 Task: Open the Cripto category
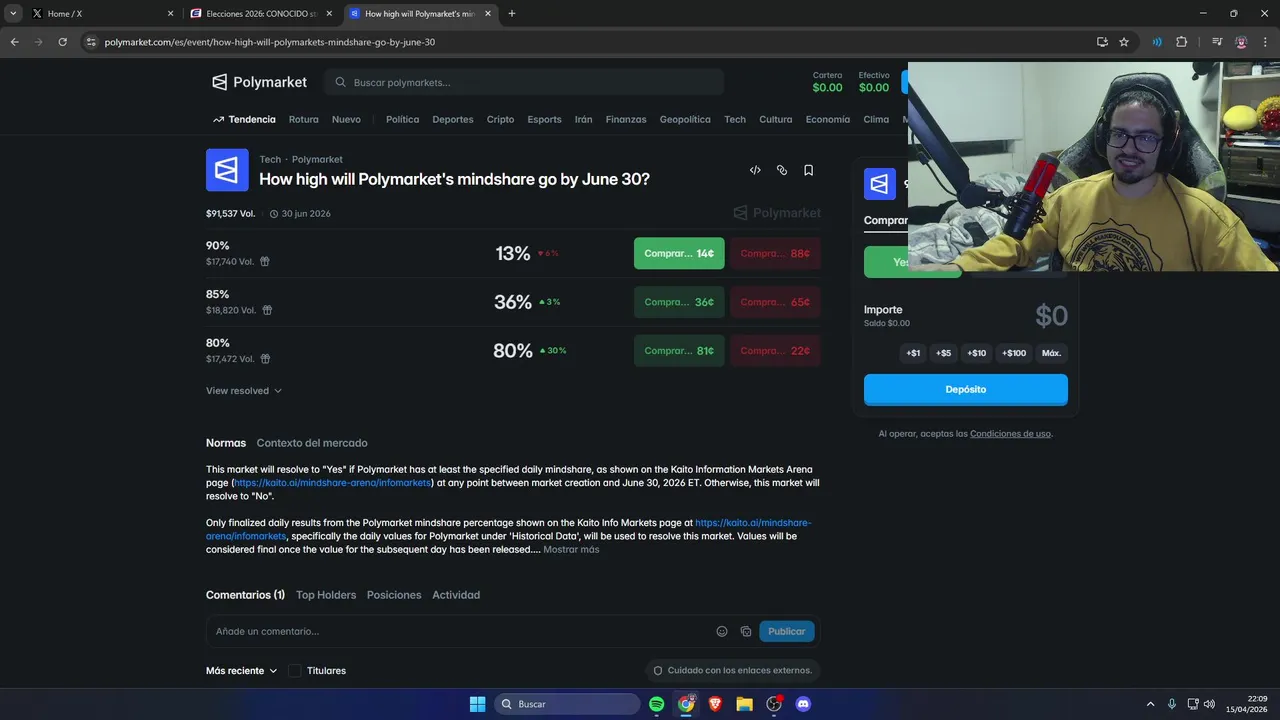tap(501, 119)
